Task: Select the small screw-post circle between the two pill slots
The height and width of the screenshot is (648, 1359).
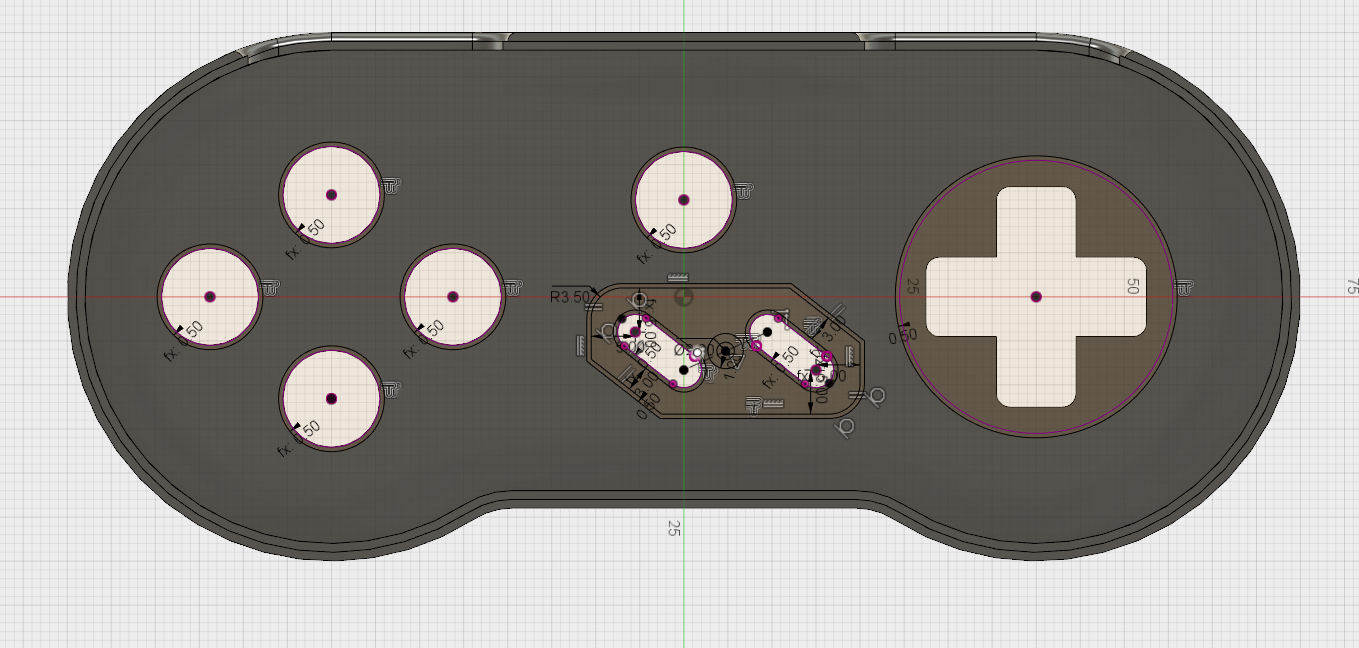Action: tap(725, 350)
